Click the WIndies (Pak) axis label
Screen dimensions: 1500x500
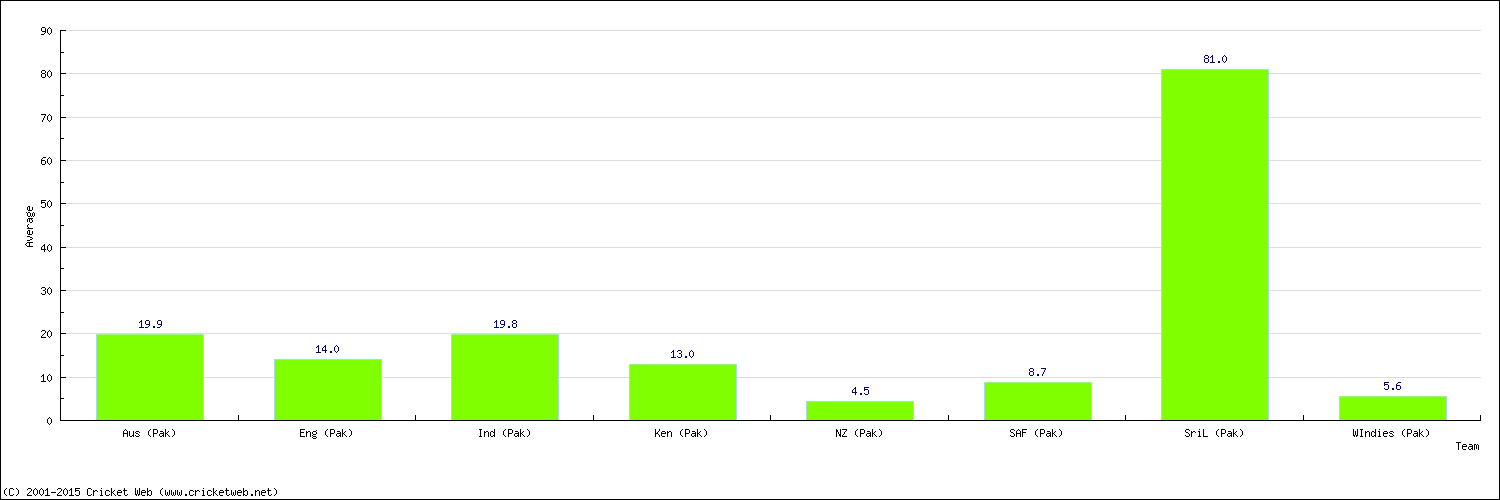click(1393, 433)
